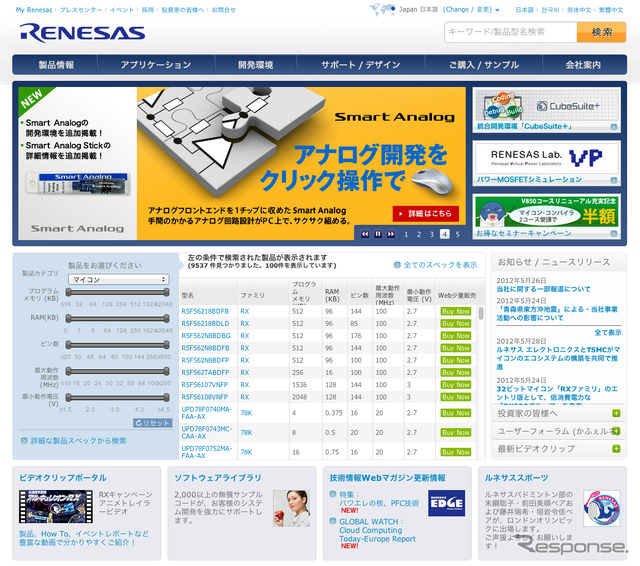640x566 pixels.
Task: Open the 製品カテゴリ マイコン dropdown
Action: click(x=119, y=280)
